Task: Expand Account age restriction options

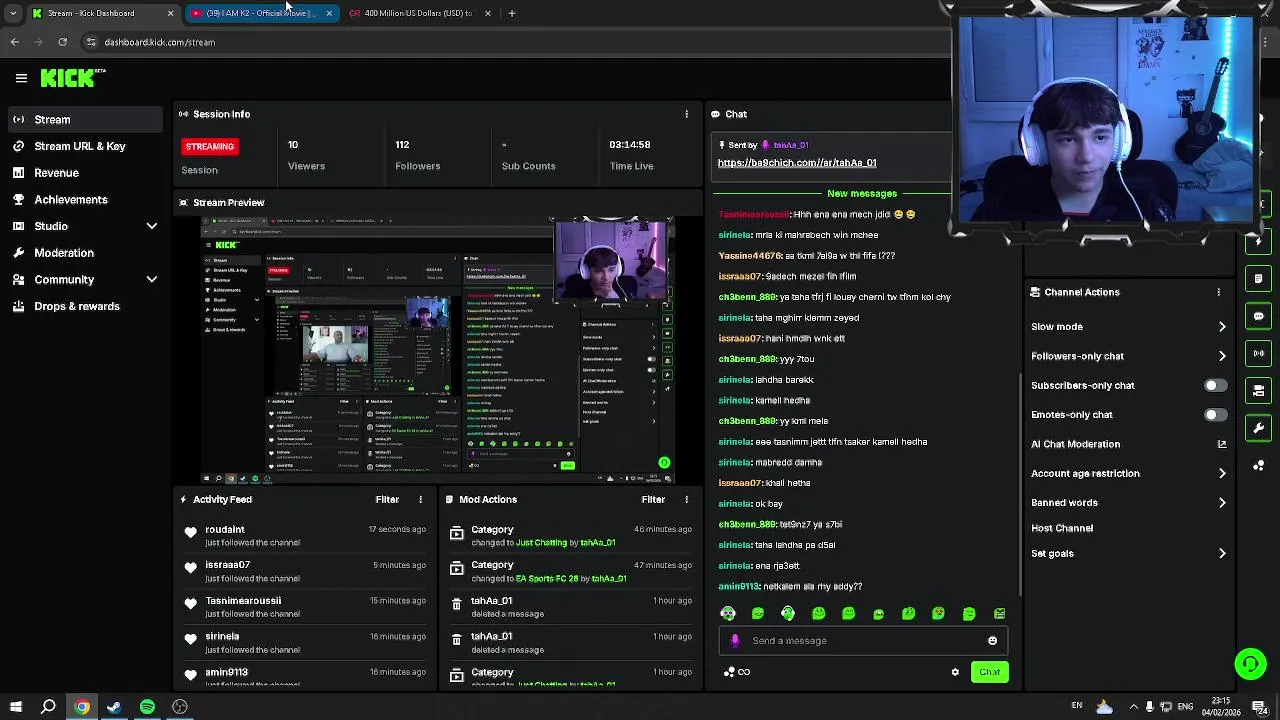Action: (x=1222, y=473)
